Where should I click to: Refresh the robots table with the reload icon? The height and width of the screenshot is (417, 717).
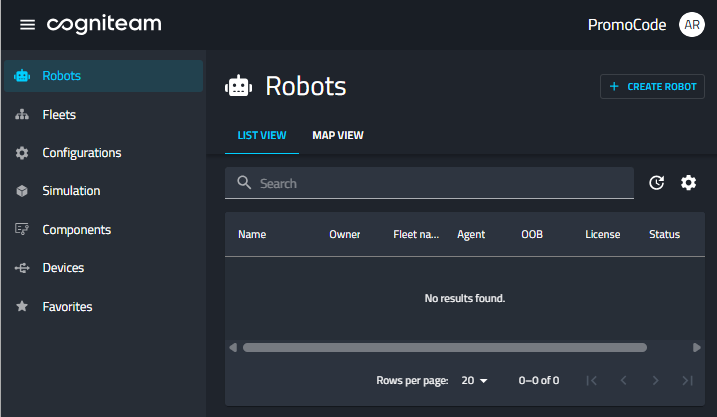pos(657,182)
